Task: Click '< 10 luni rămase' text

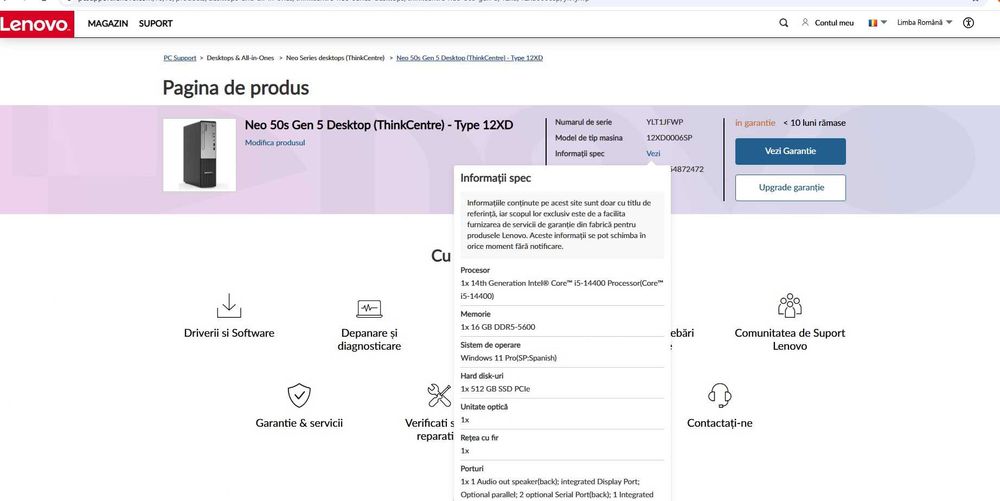Action: pos(814,123)
